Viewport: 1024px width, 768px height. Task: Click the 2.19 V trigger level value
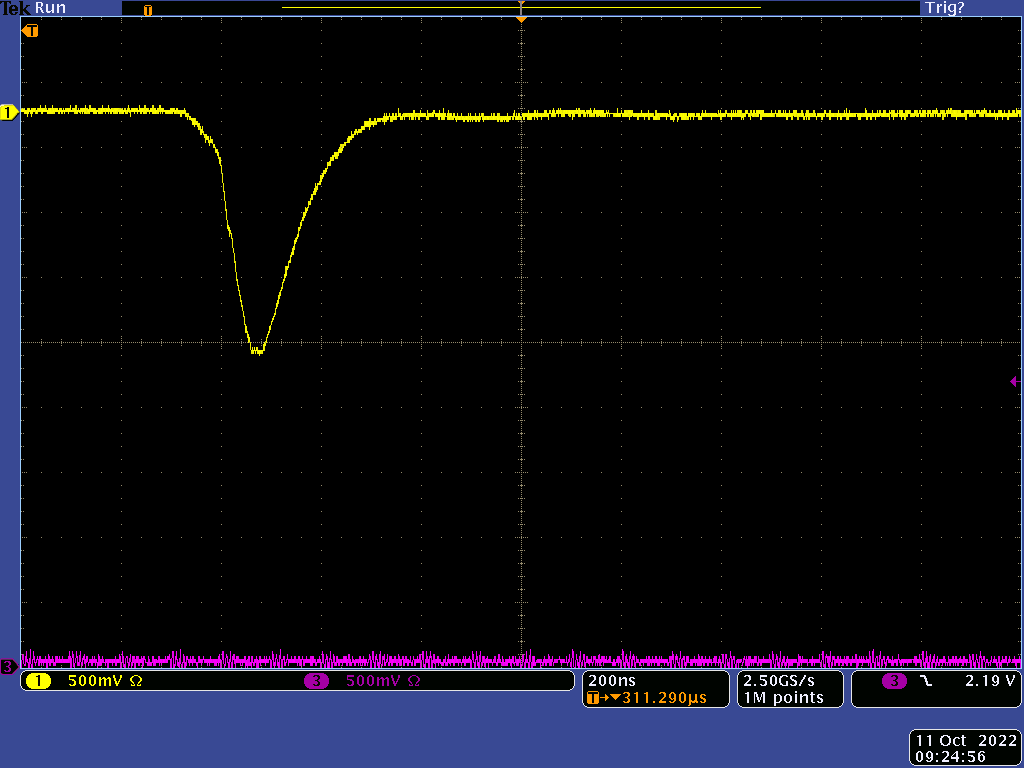point(990,681)
